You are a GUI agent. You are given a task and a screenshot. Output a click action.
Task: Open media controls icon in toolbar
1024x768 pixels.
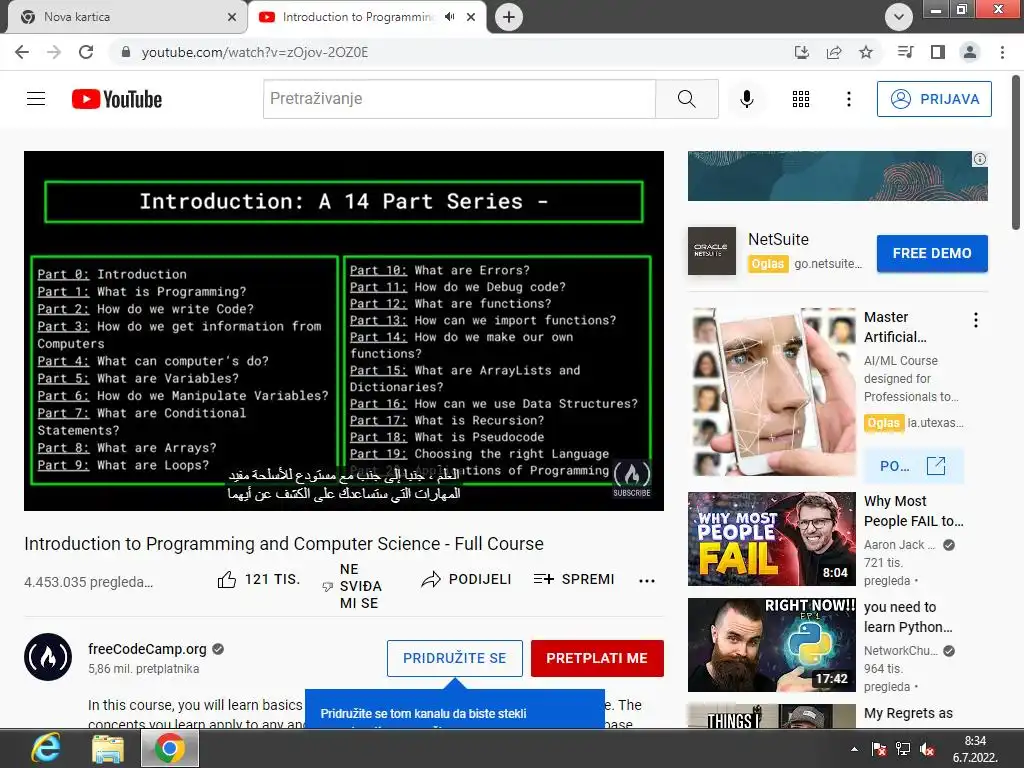[905, 52]
